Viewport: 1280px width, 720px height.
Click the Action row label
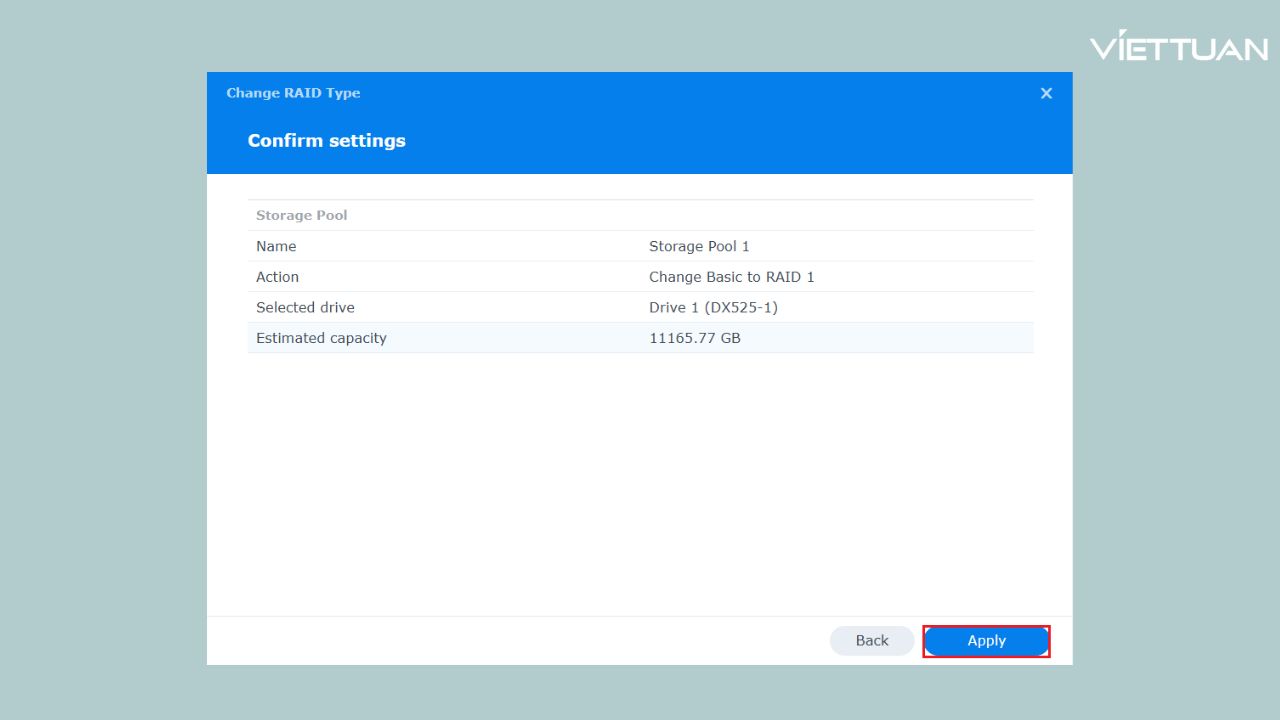278,277
